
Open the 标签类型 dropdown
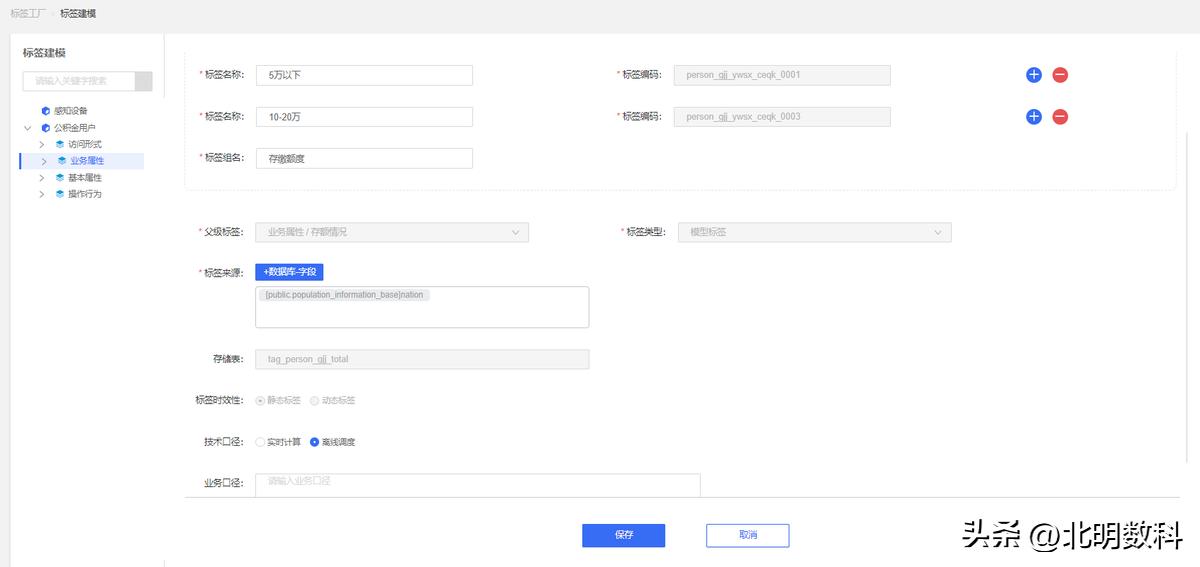pyautogui.click(x=814, y=232)
